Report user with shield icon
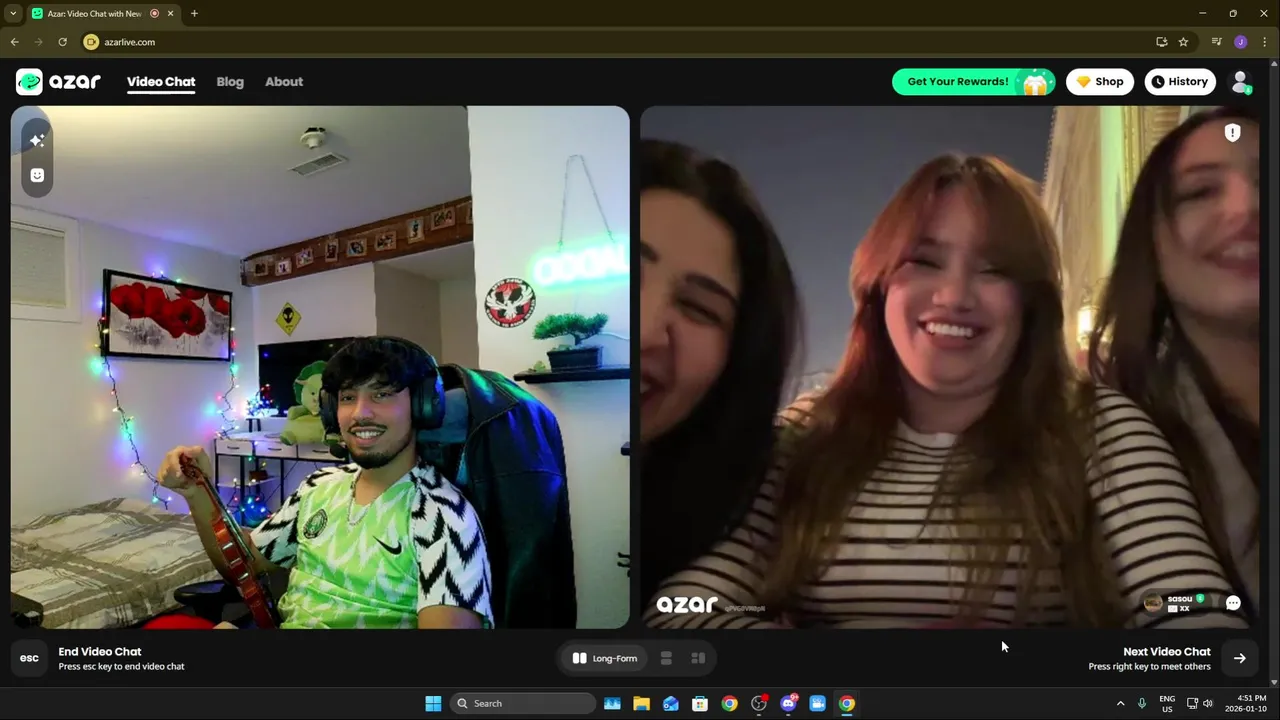 pyautogui.click(x=1232, y=132)
